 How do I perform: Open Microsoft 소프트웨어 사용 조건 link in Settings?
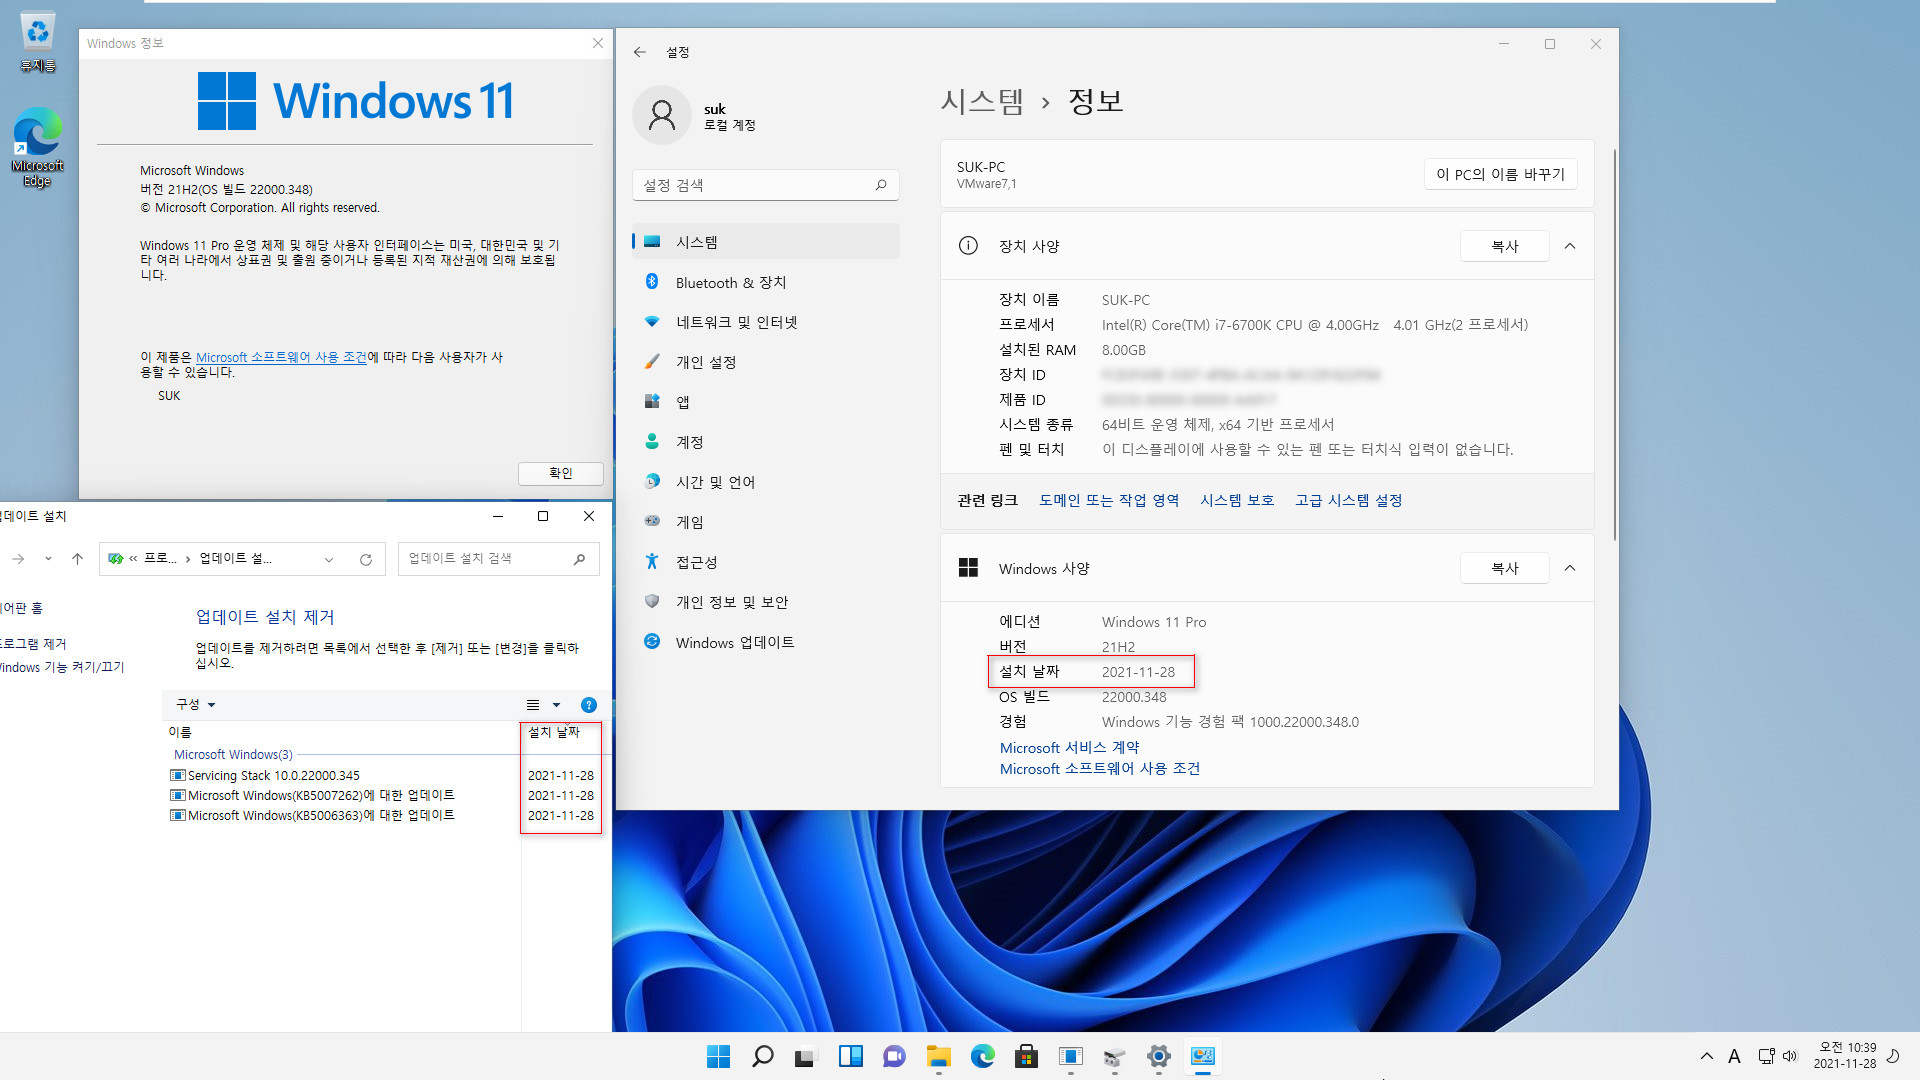click(x=1100, y=769)
